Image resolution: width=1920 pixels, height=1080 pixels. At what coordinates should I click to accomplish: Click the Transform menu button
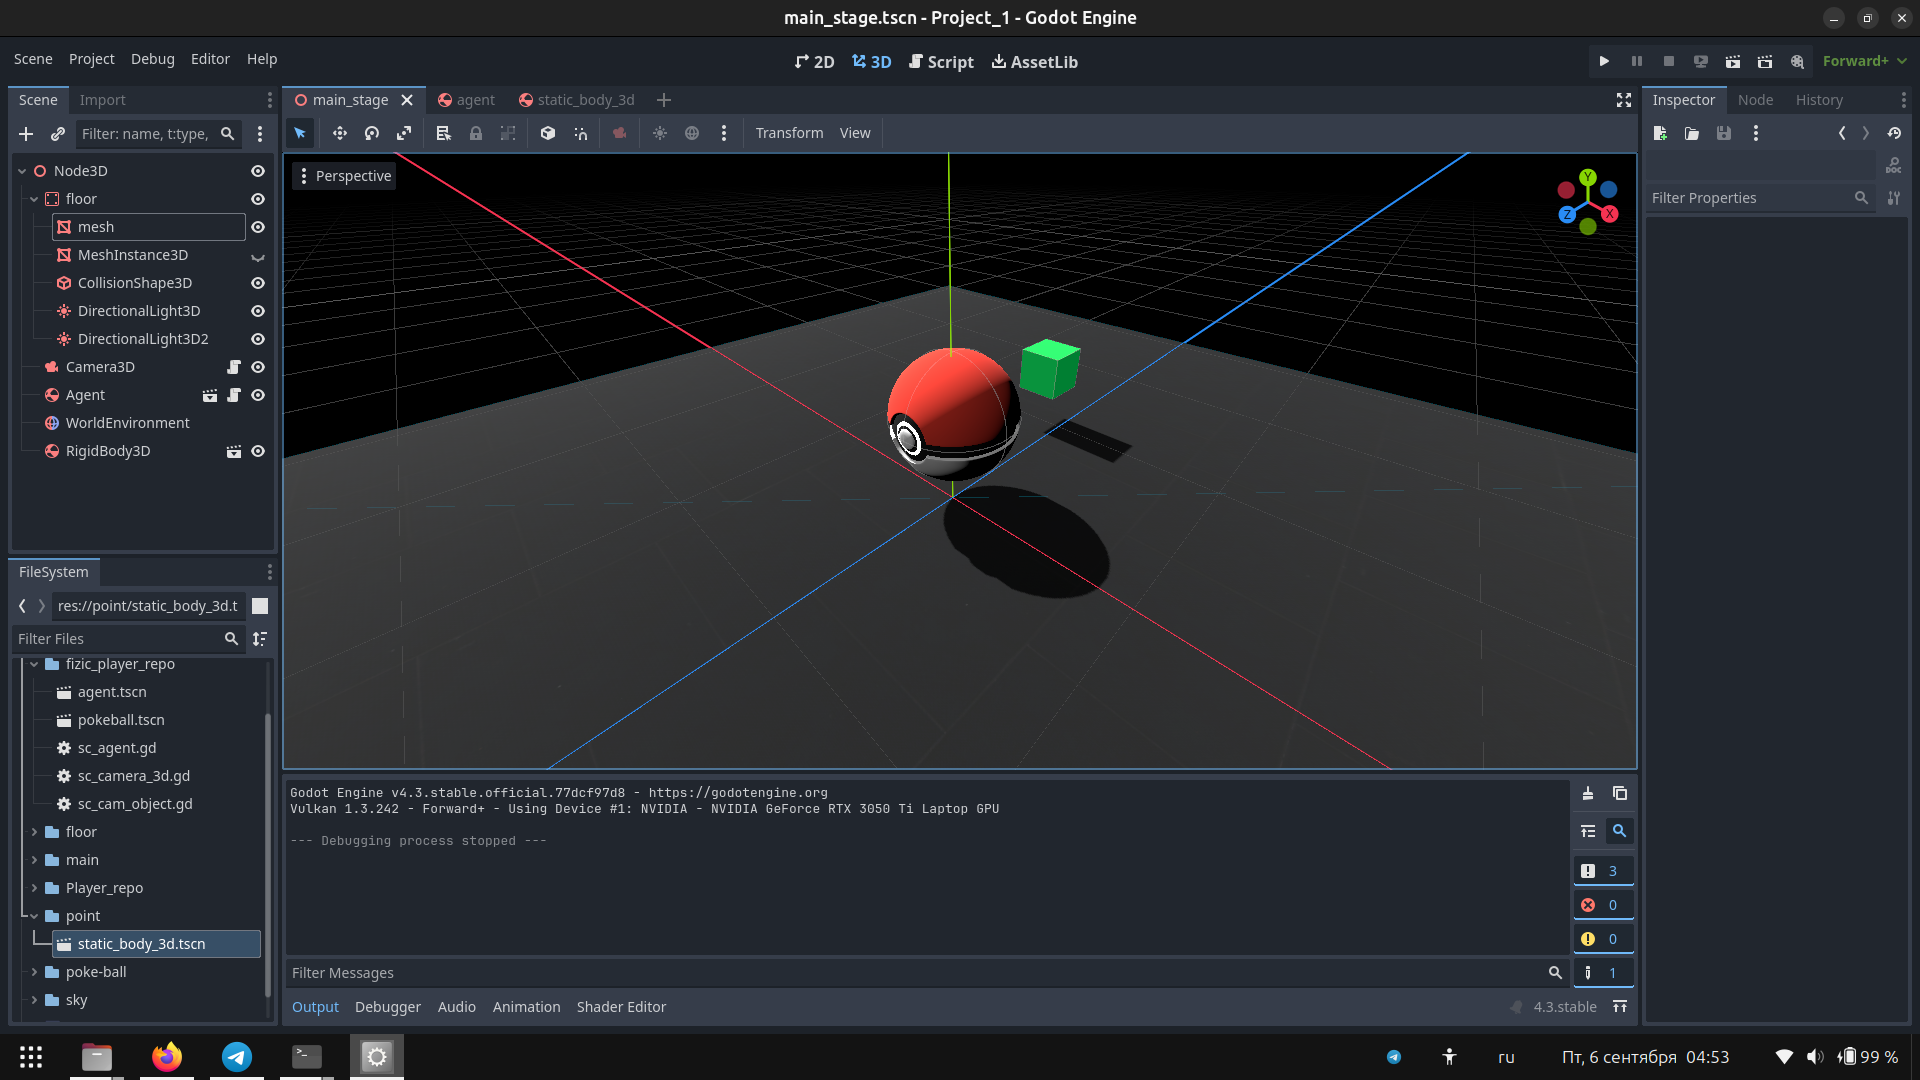click(789, 133)
